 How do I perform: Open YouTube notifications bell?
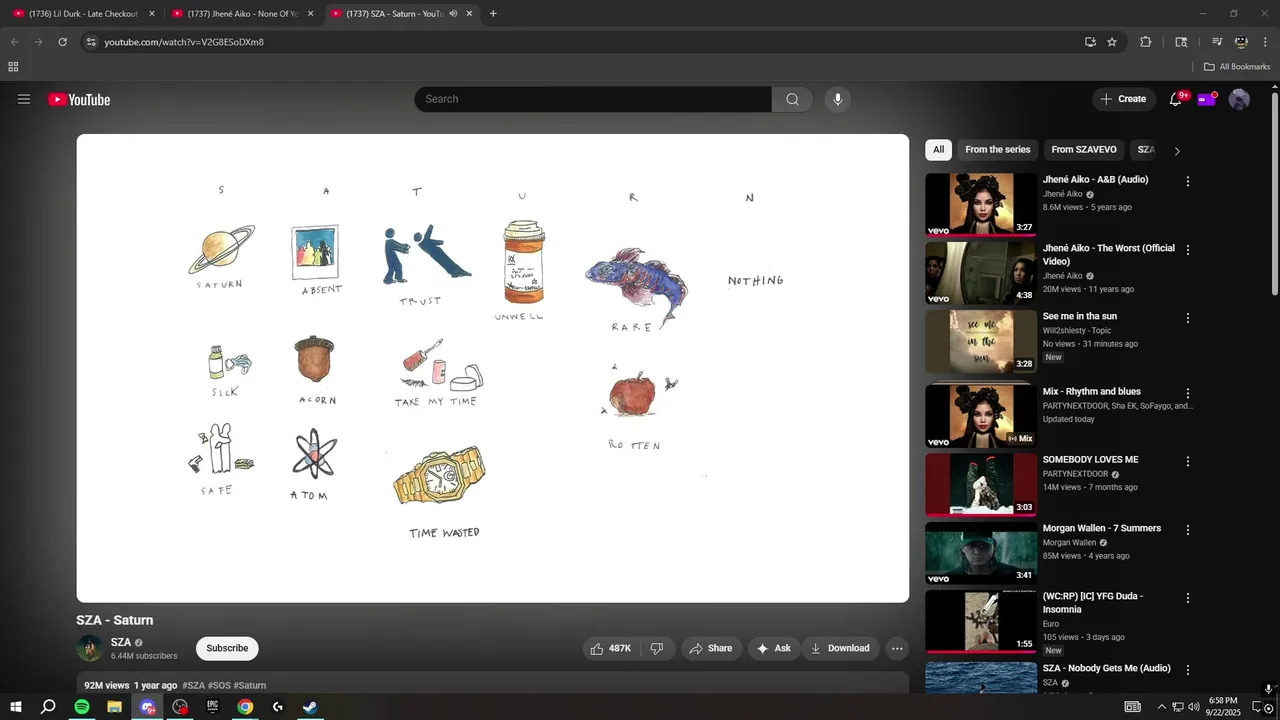(1176, 99)
